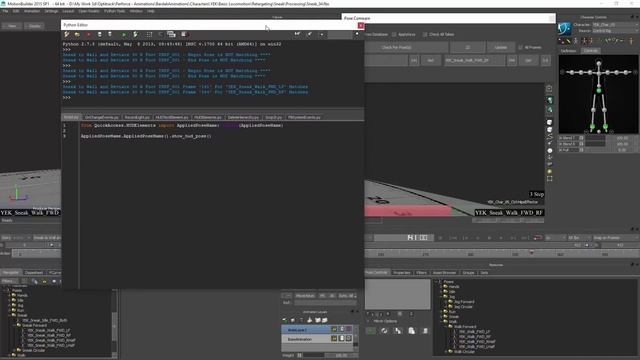Click the teal head icon in viewer side toolbar
This screenshot has width=640, height=360.
[x=549, y=100]
